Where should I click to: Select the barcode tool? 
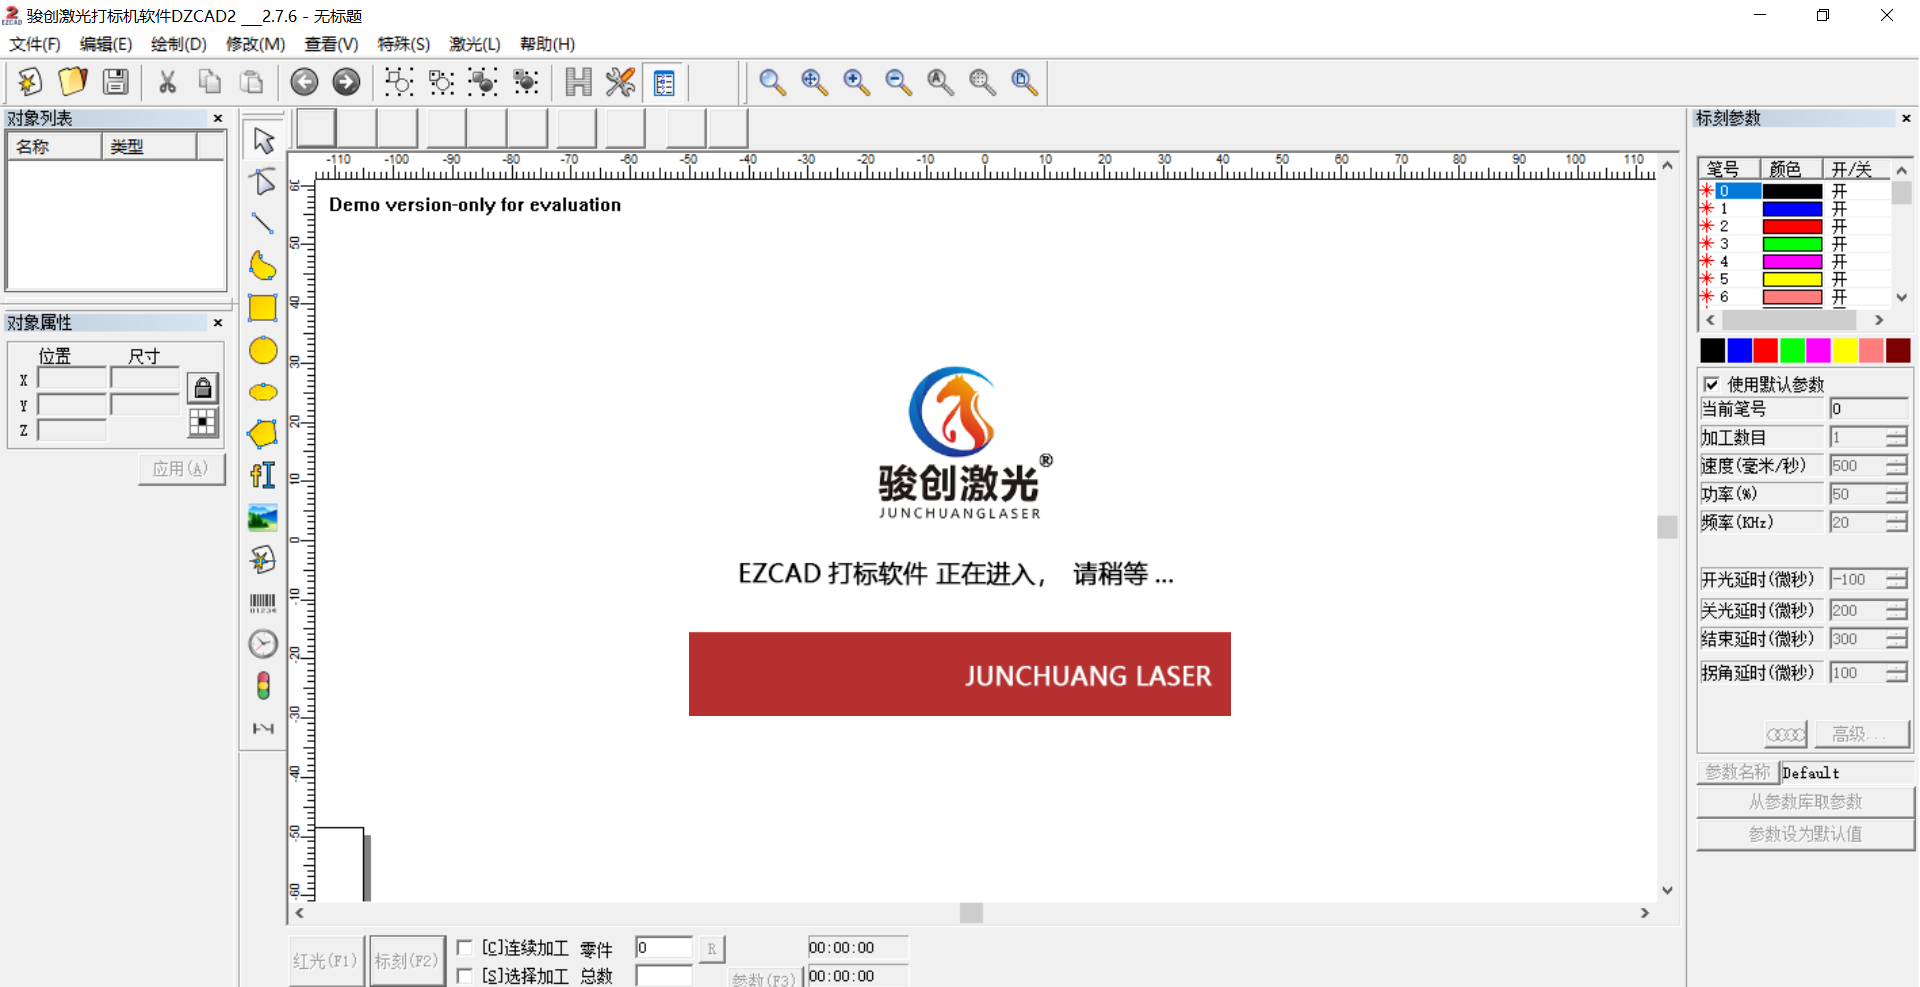click(x=263, y=602)
